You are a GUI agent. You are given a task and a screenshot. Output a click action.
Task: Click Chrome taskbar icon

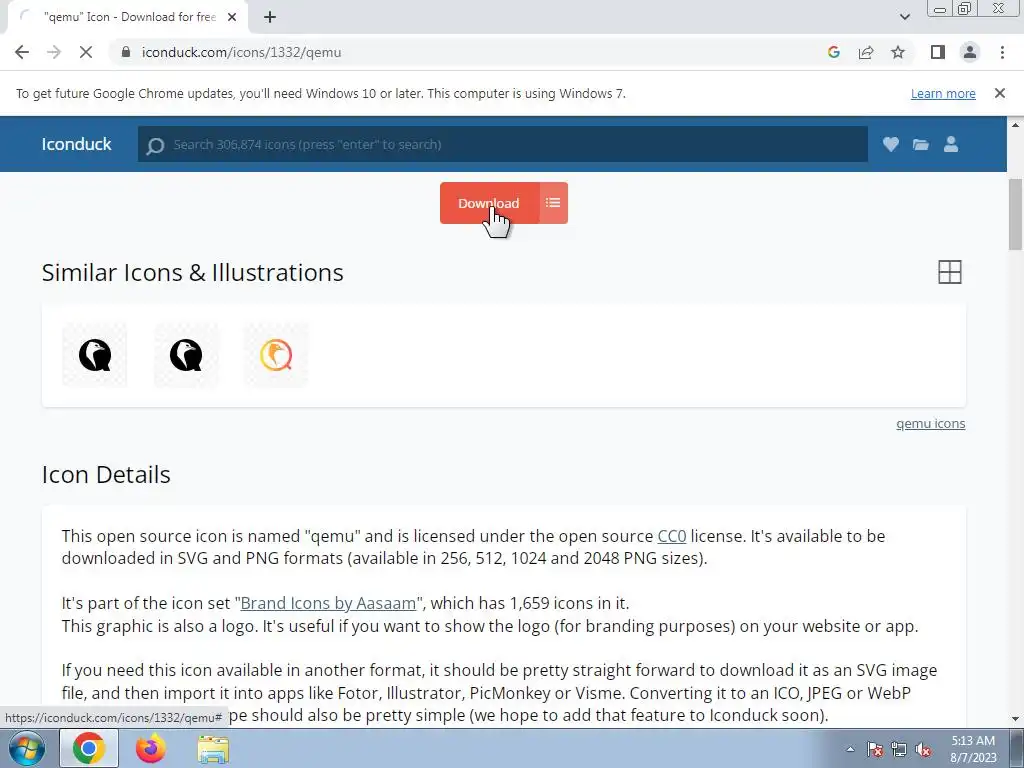[x=89, y=748]
